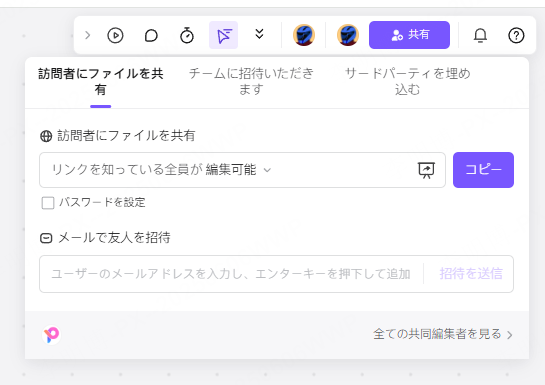This screenshot has width=545, height=385.
Task: Click the mail icon beside メールで友人を招待
Action: point(46,238)
